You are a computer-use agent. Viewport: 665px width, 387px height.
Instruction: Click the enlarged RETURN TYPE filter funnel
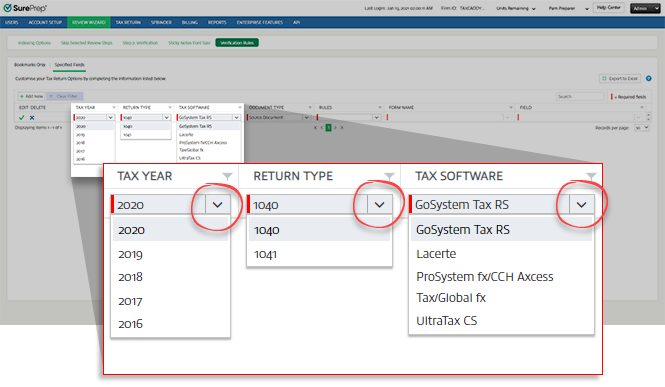point(389,176)
